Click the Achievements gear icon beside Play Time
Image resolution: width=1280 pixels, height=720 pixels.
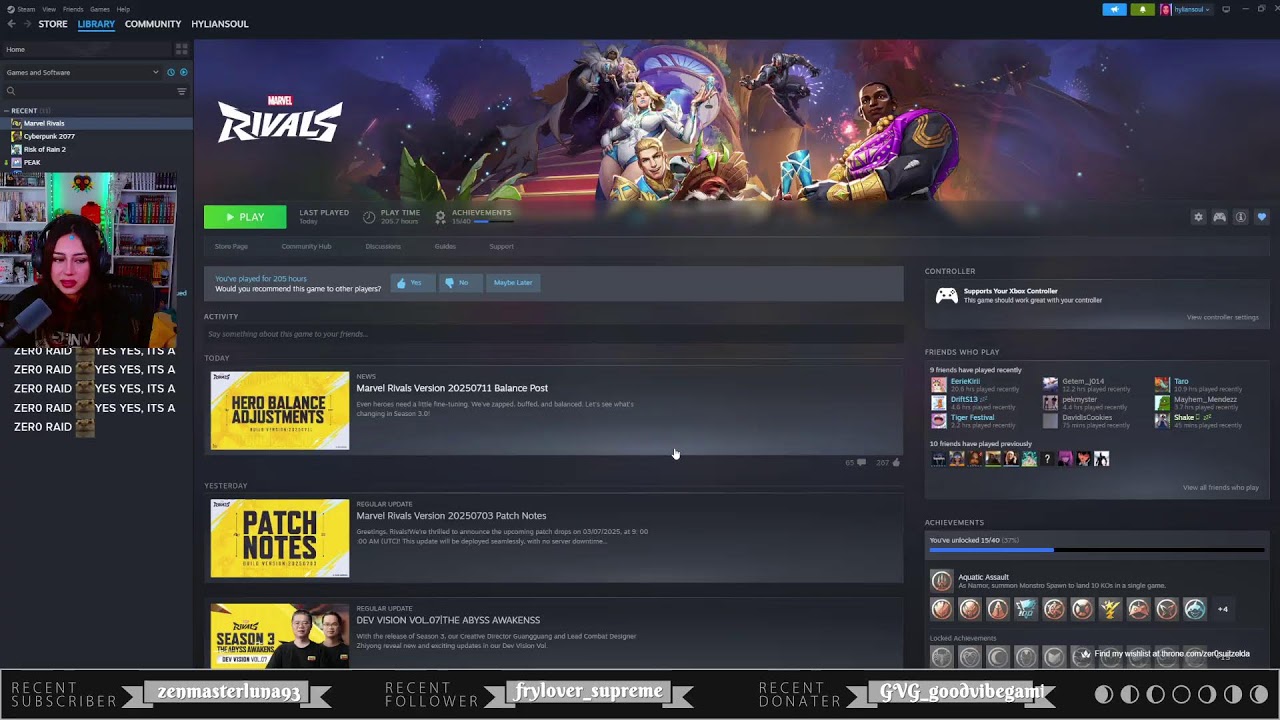point(440,216)
